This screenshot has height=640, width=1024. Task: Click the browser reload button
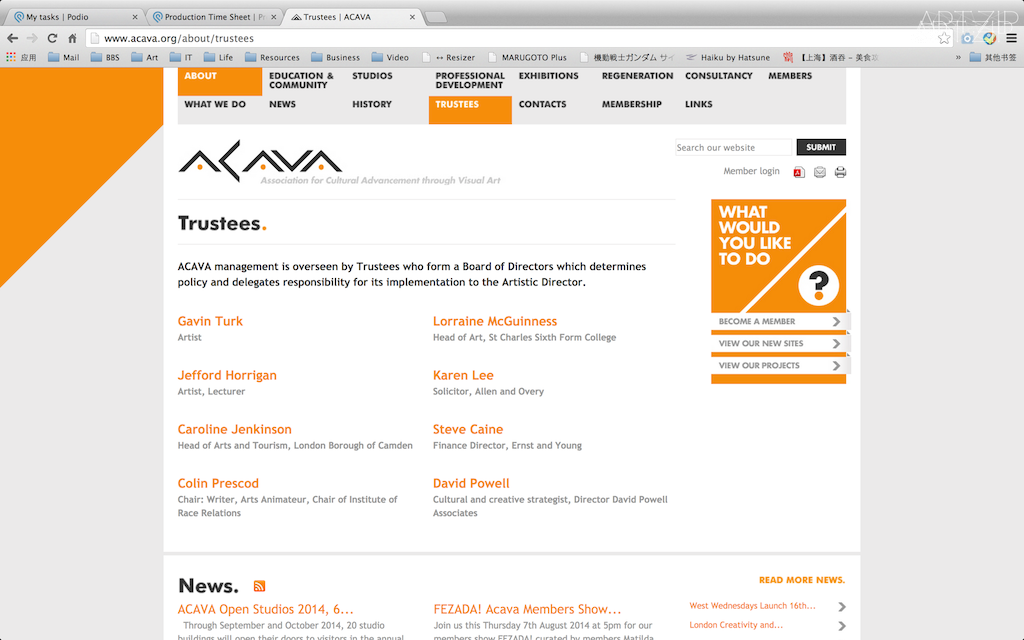tap(51, 38)
